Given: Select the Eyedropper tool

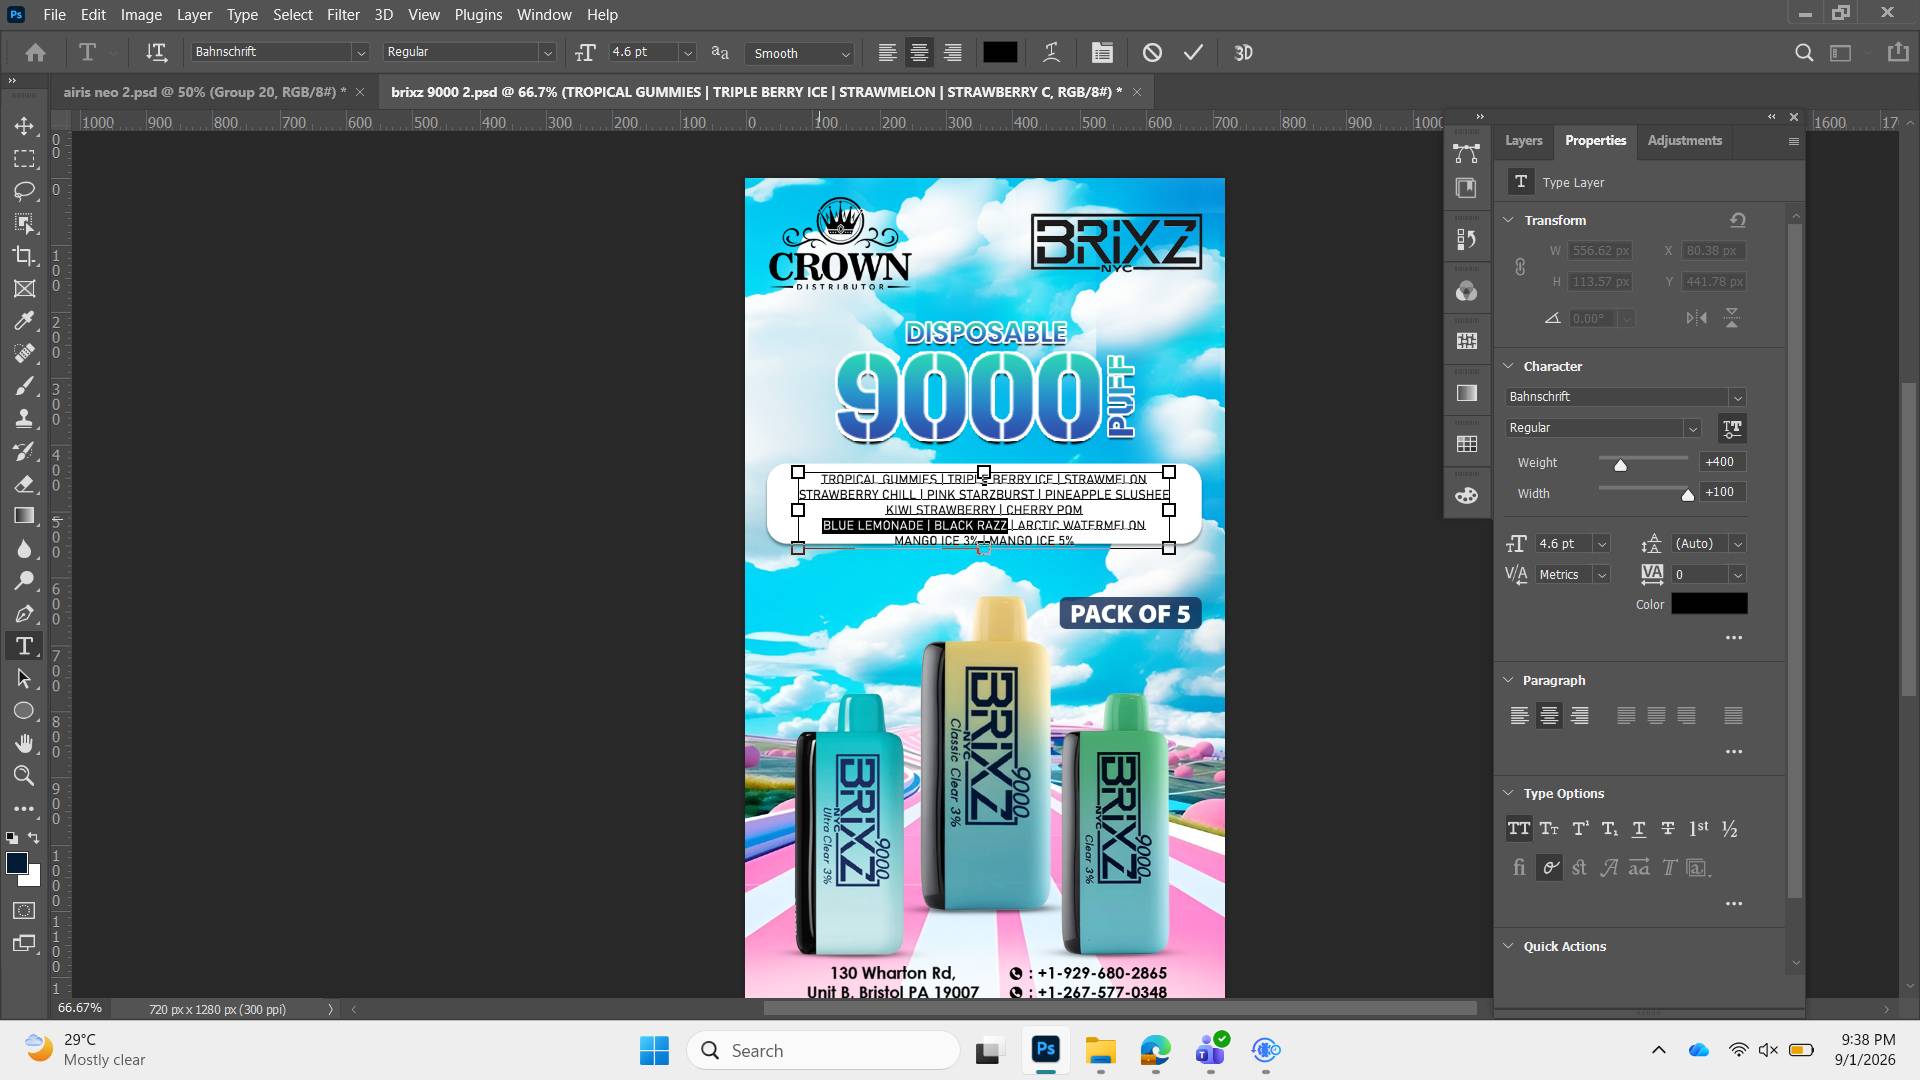Looking at the screenshot, I should [x=24, y=320].
